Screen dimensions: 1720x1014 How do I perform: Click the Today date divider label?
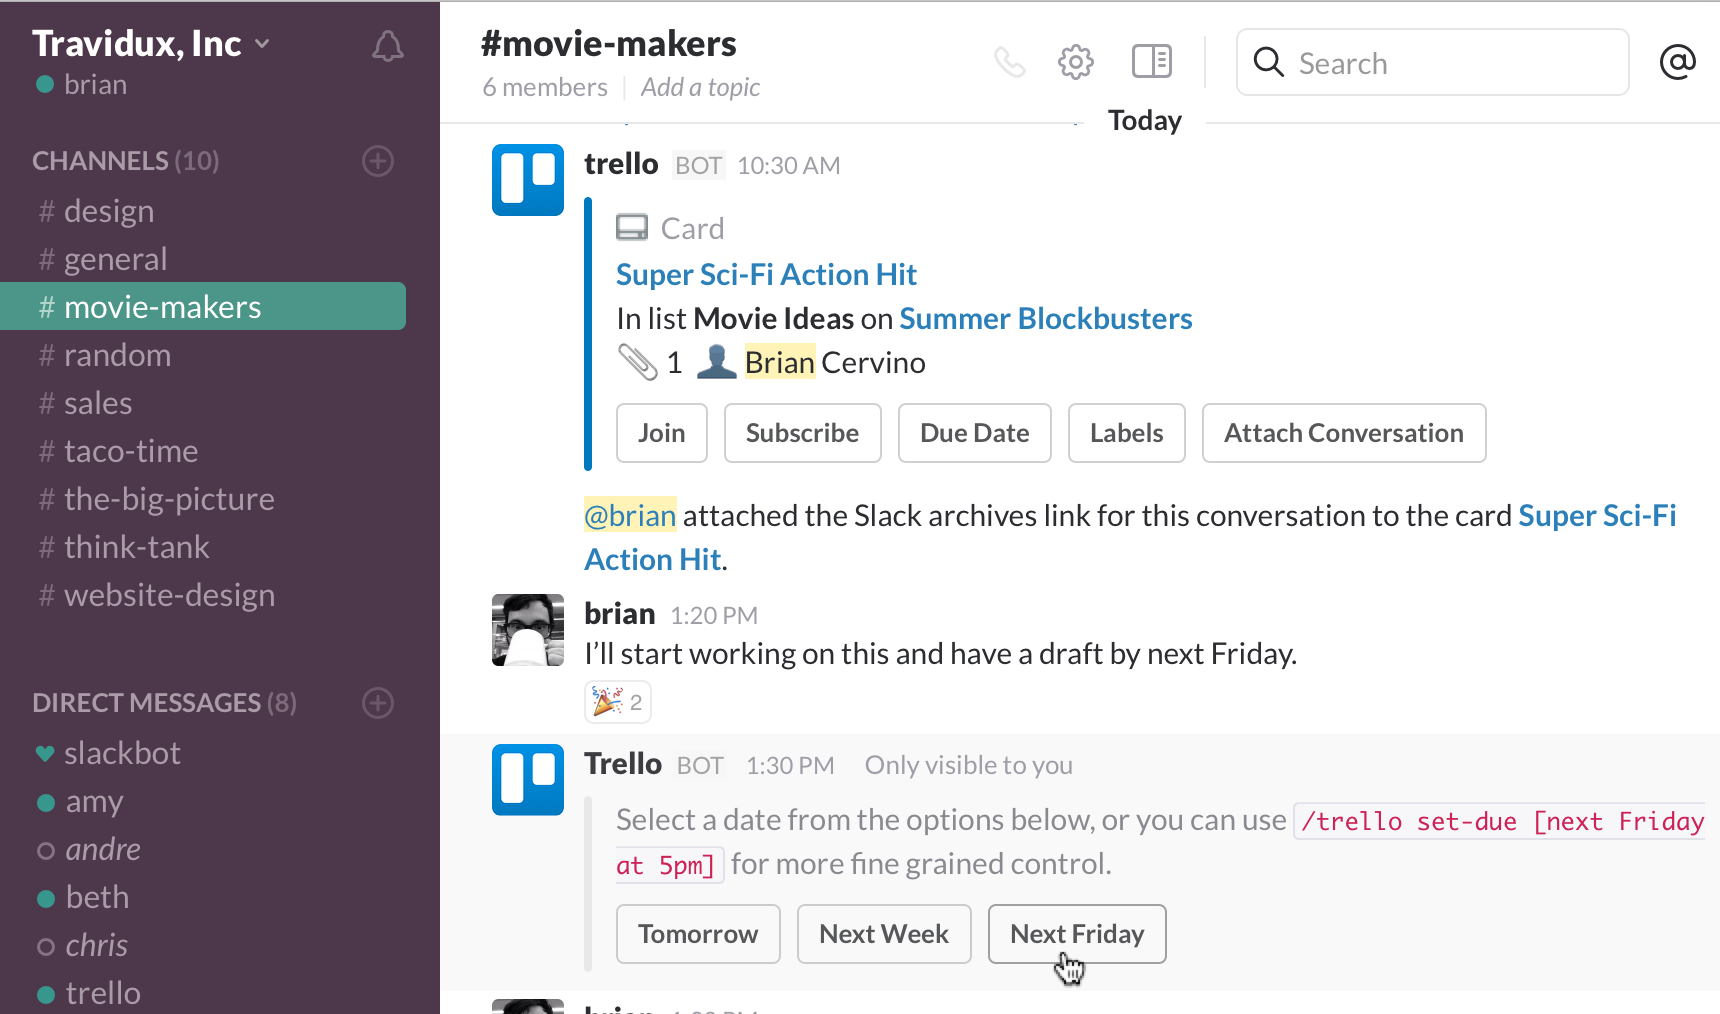1145,120
